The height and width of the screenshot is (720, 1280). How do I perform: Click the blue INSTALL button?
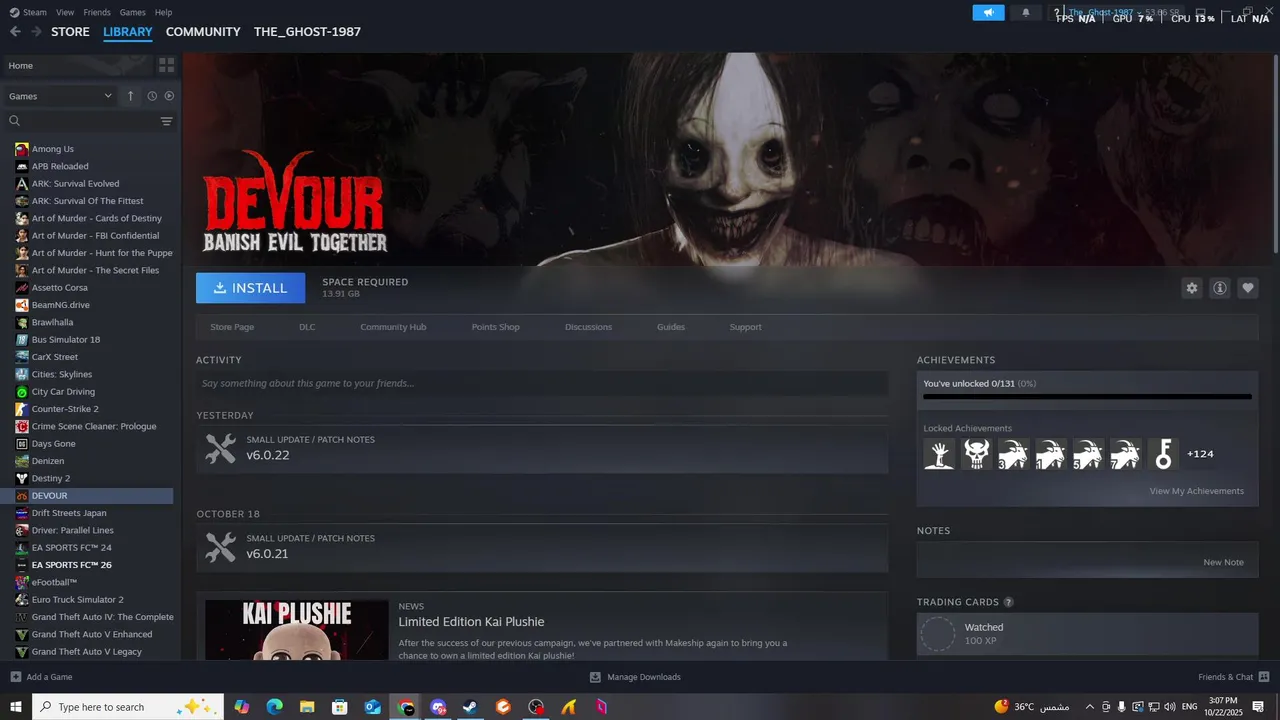[x=250, y=288]
